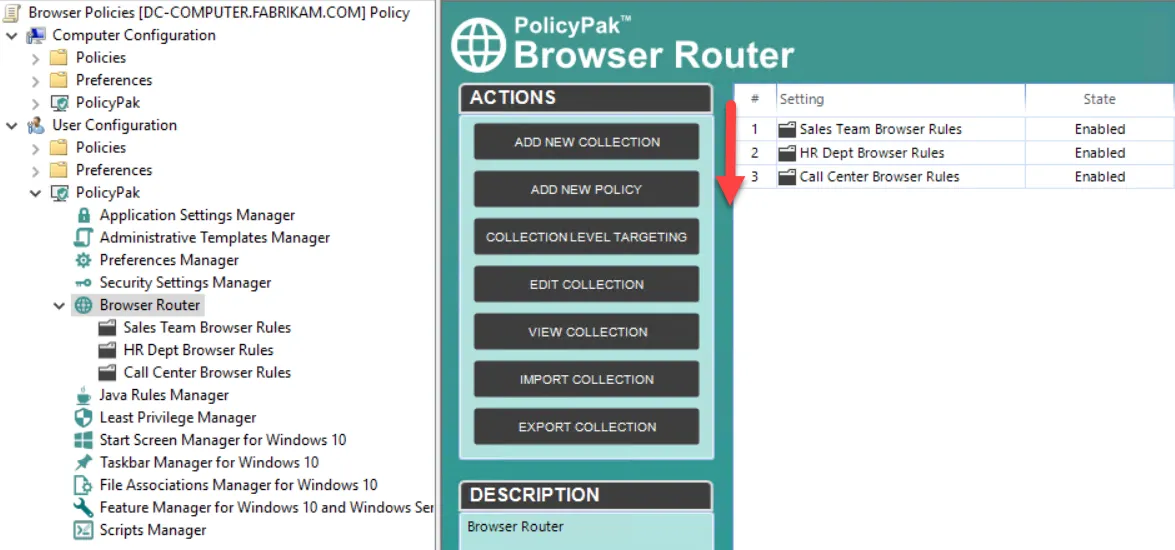Click the Export Collection button
Image resolution: width=1175 pixels, height=550 pixels.
pyautogui.click(x=587, y=427)
